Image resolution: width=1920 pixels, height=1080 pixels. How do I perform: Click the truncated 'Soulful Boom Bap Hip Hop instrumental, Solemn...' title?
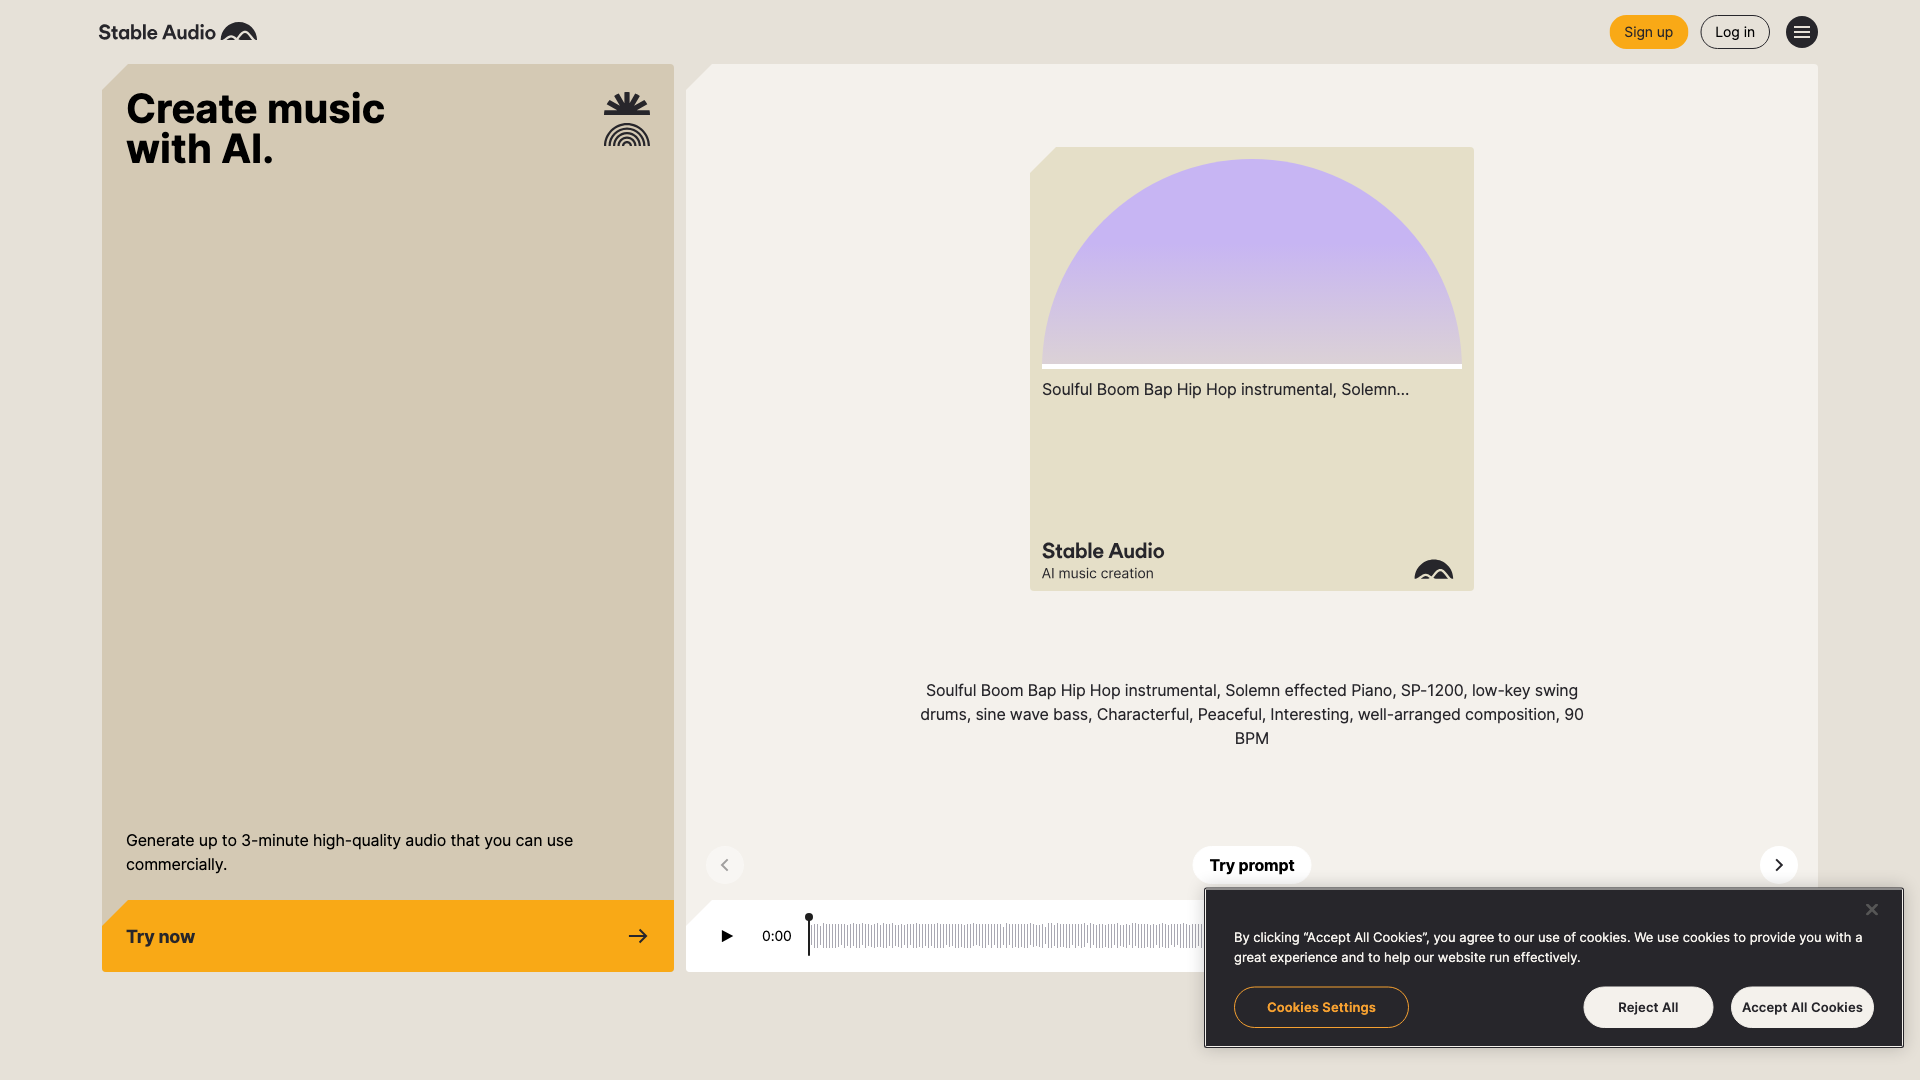[x=1225, y=389]
